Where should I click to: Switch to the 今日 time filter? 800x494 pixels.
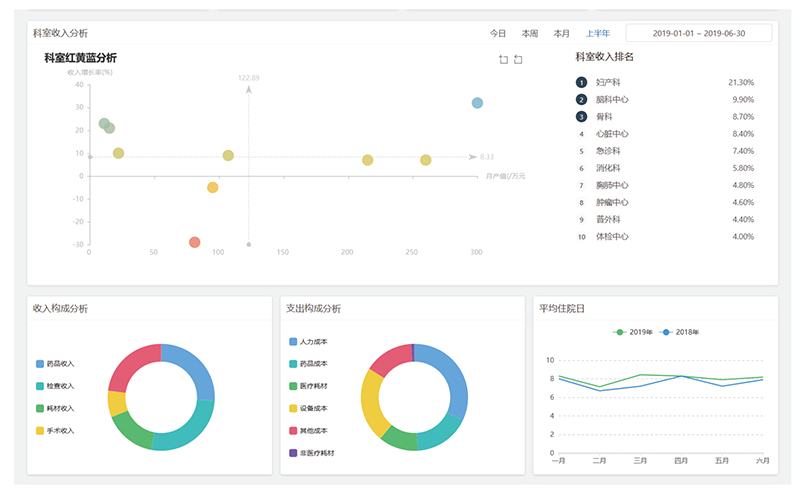(498, 34)
